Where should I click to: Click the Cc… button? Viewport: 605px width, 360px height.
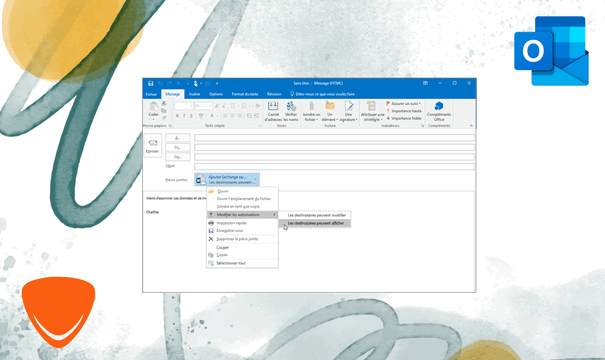tap(177, 147)
